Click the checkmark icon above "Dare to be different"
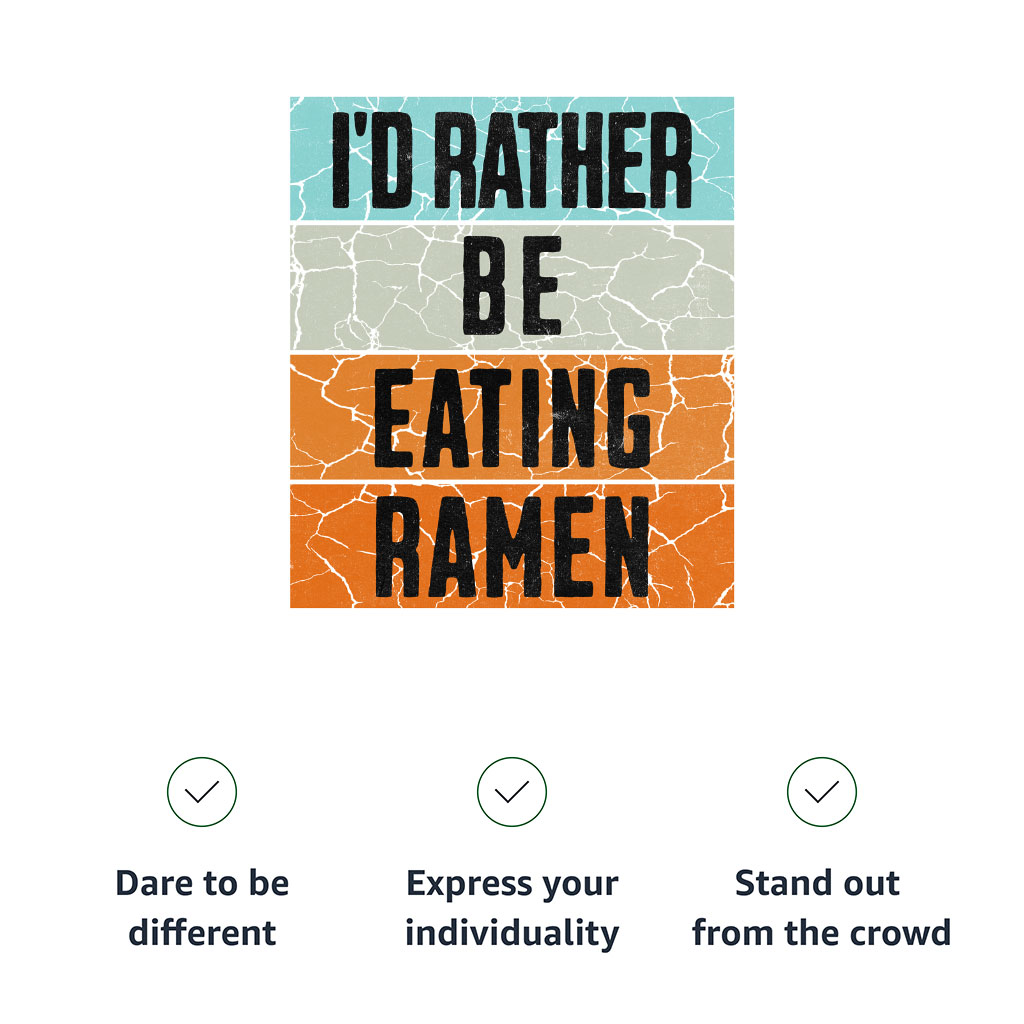Image resolution: width=1024 pixels, height=1024 pixels. coord(202,792)
